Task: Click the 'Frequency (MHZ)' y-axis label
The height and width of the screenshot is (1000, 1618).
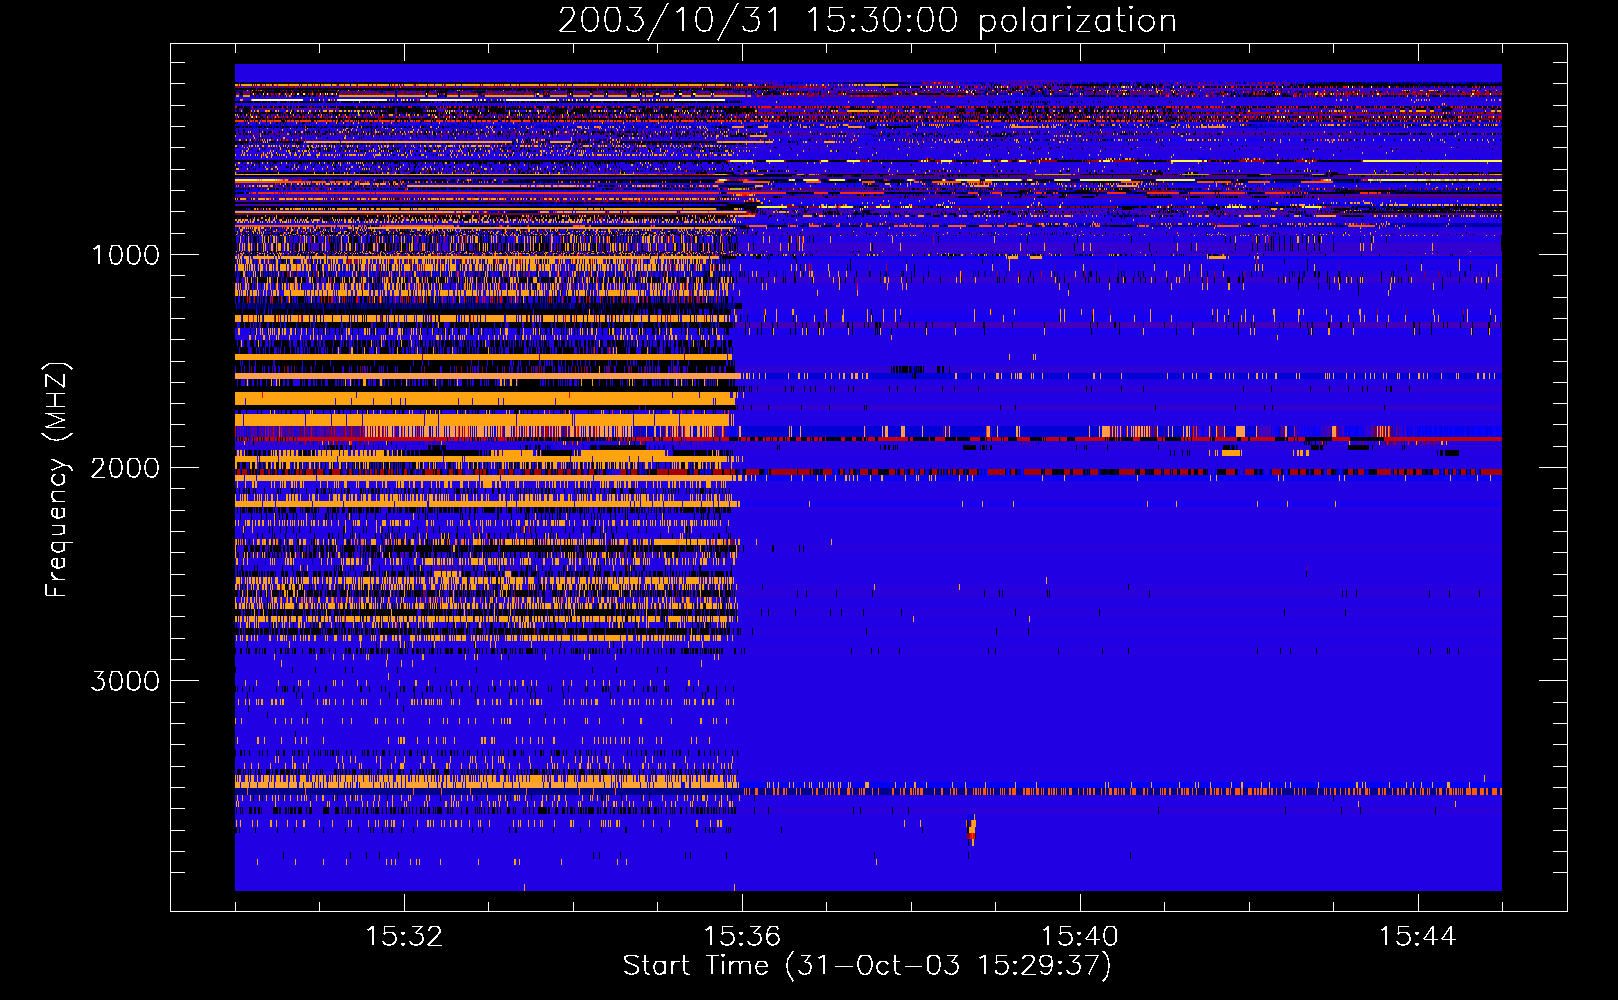Action: (57, 480)
